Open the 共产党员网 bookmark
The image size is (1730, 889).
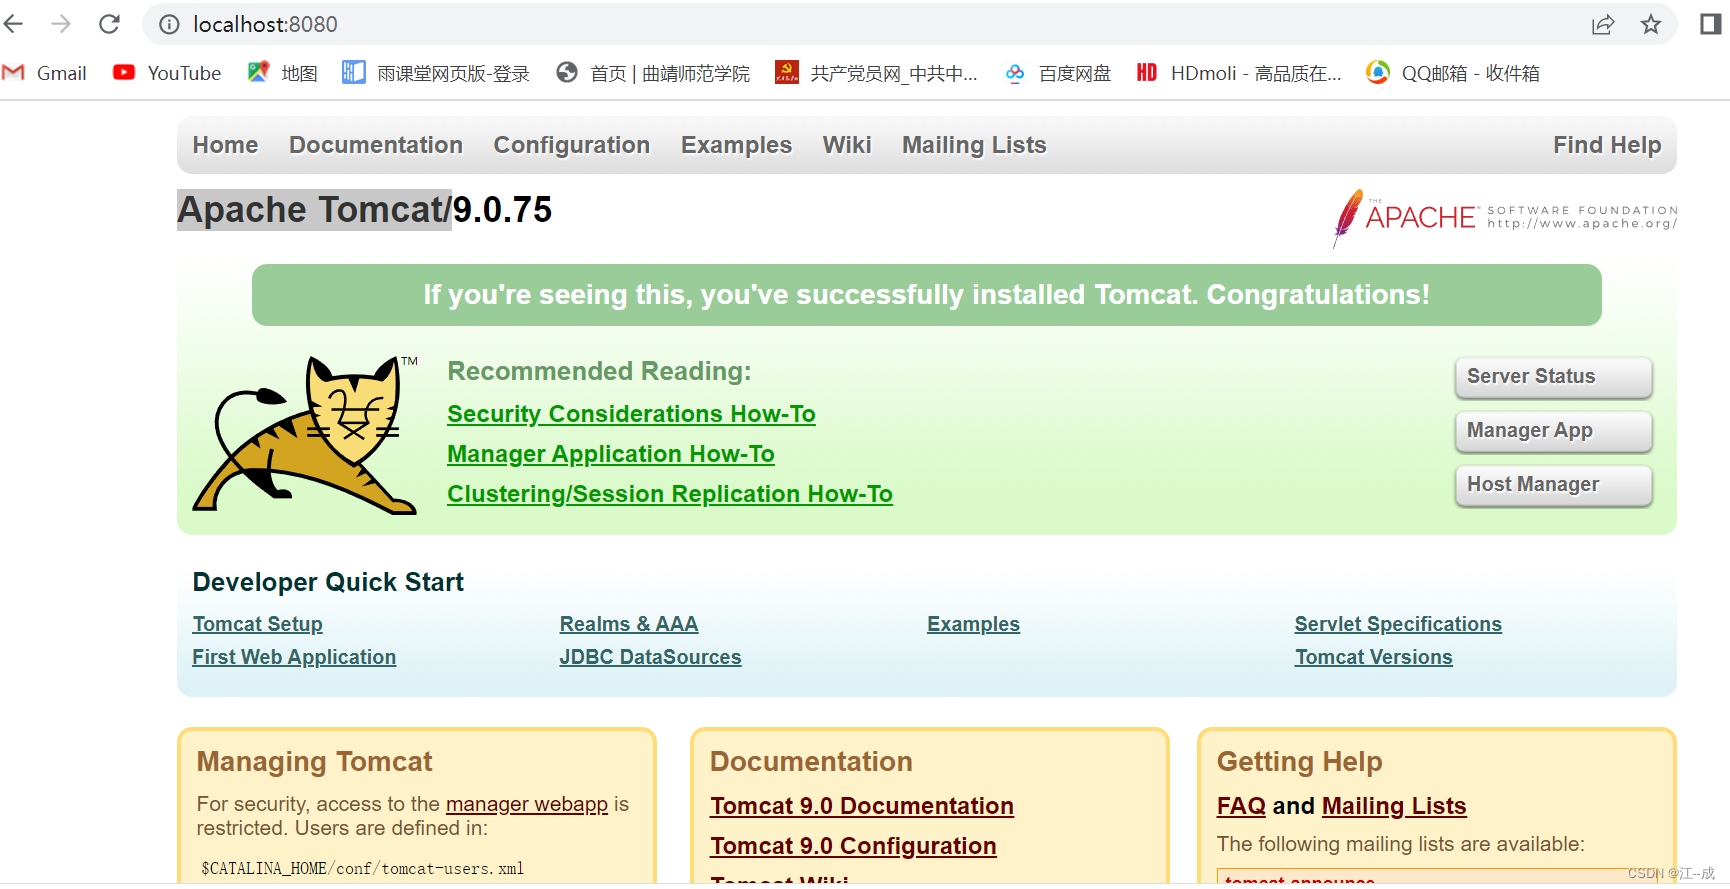876,73
